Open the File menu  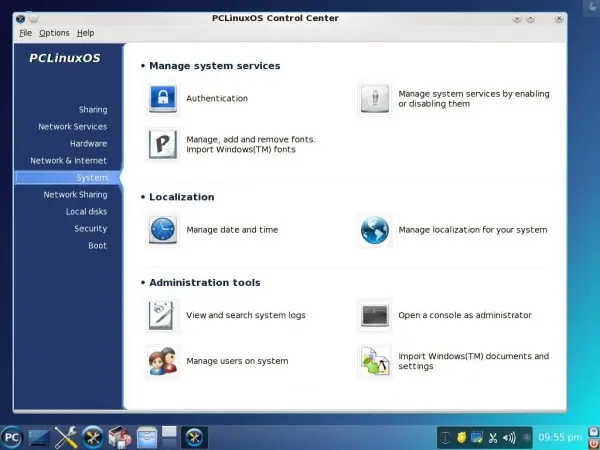pyautogui.click(x=25, y=33)
